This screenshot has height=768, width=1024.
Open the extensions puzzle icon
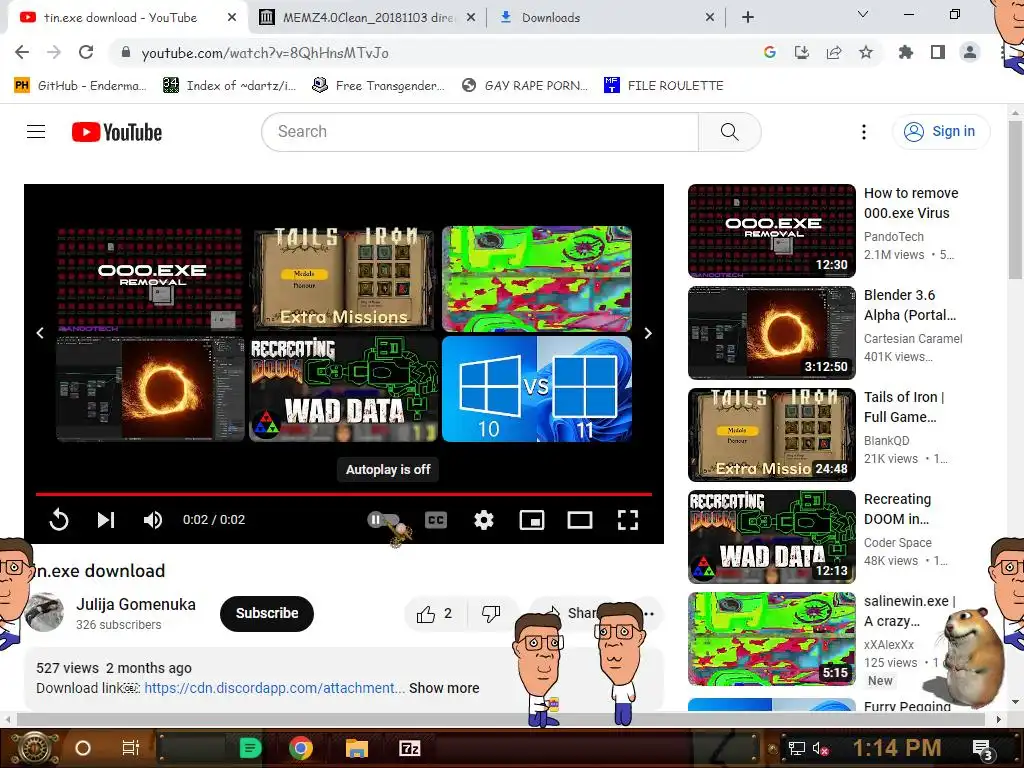[905, 52]
